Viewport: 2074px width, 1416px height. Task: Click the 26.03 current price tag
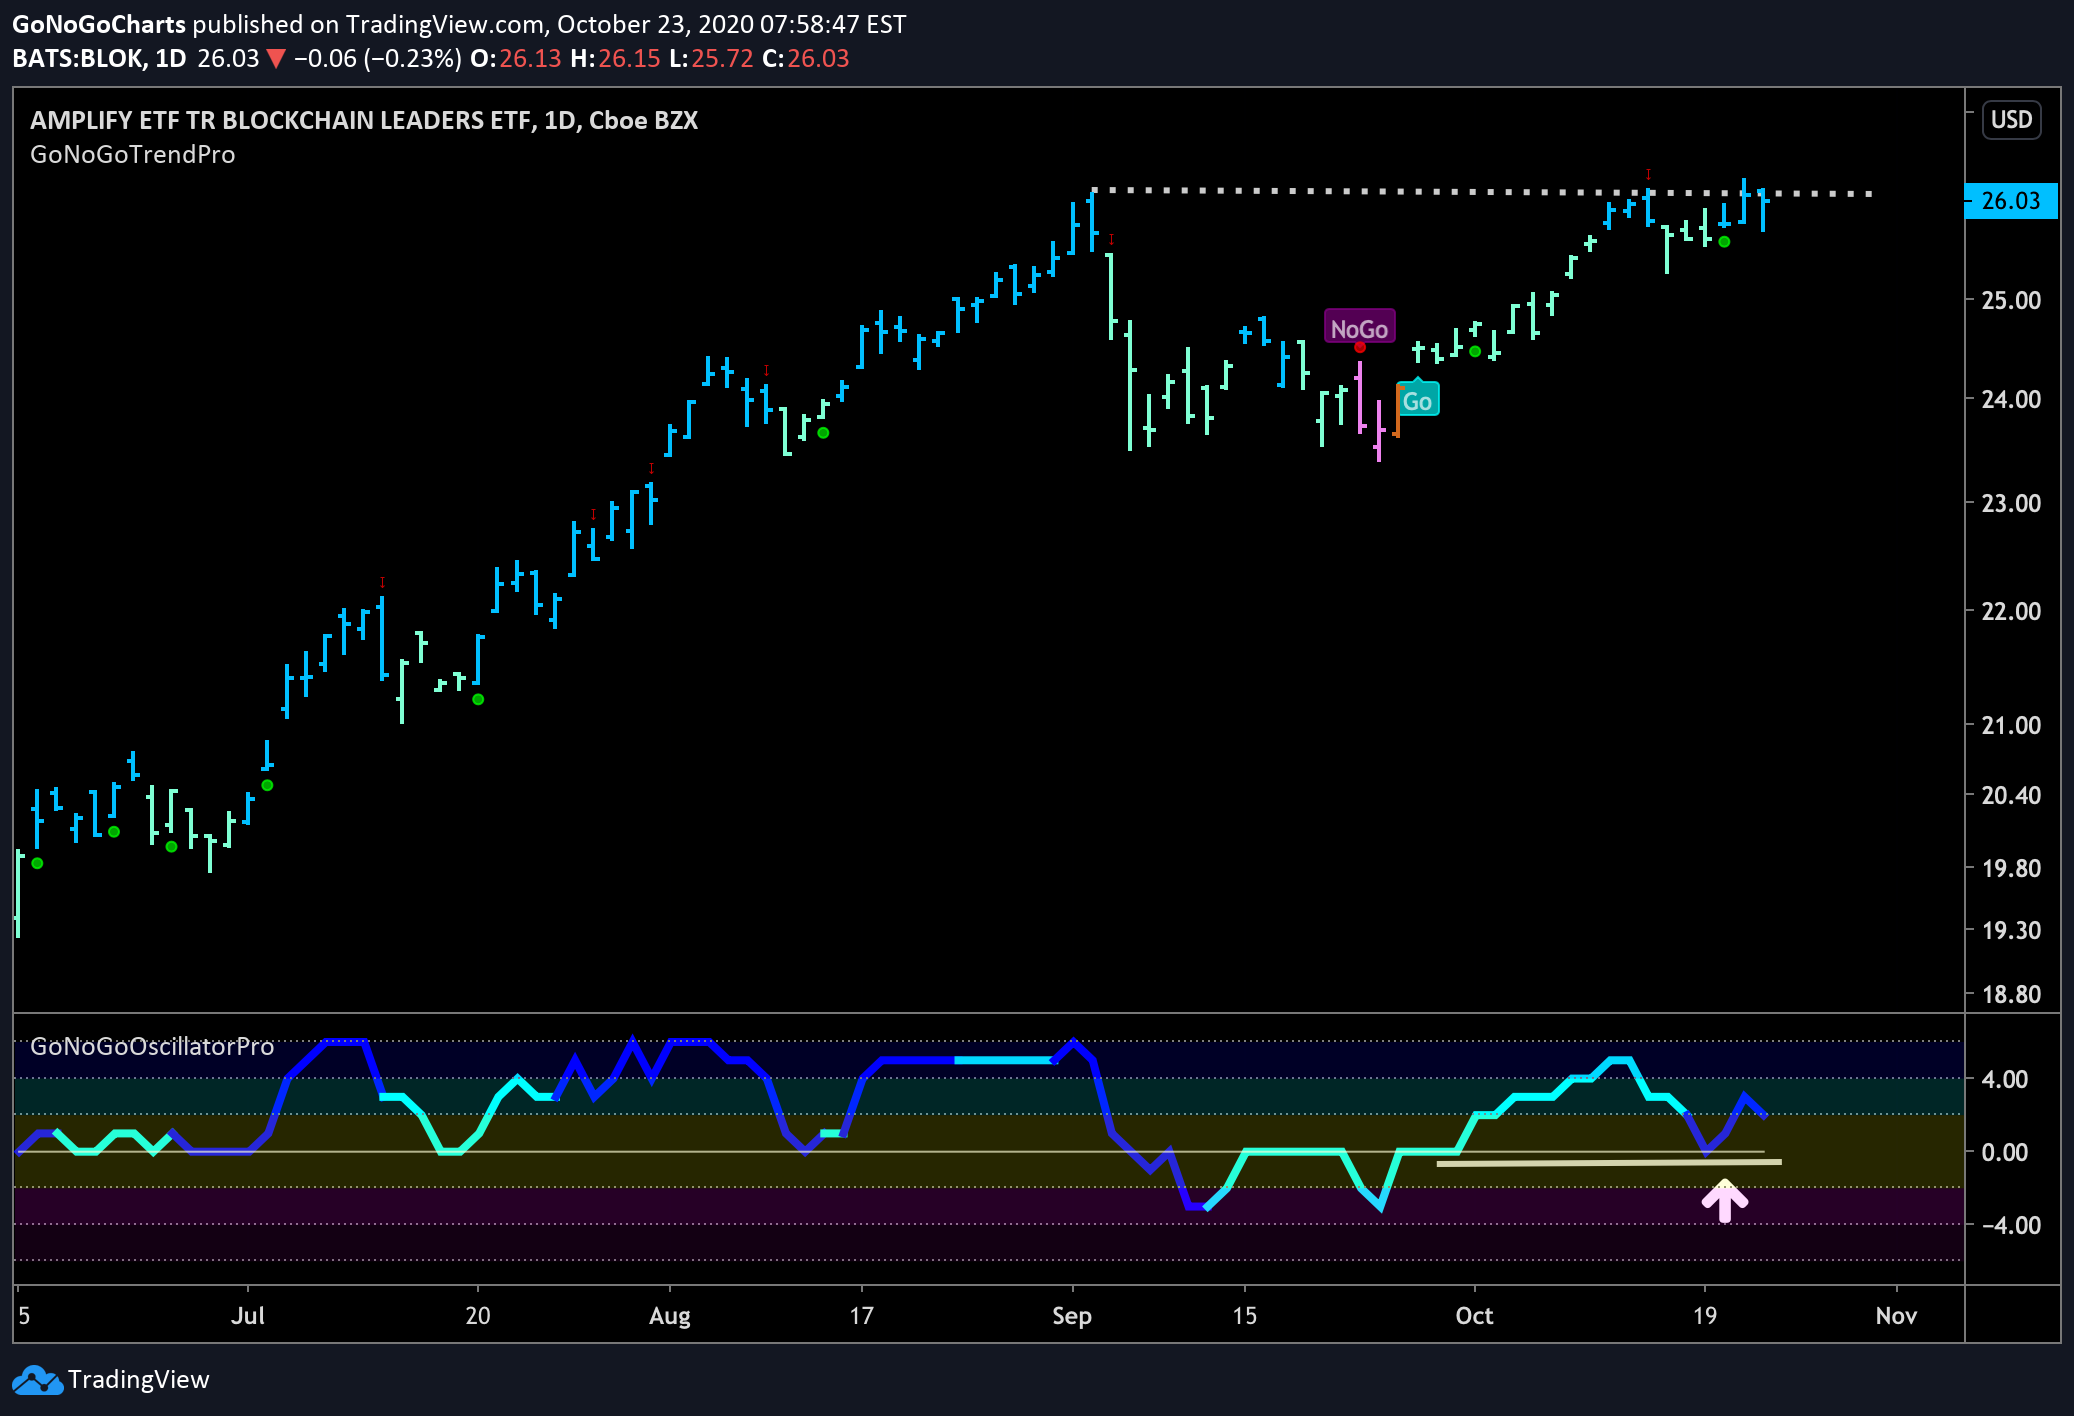pos(2011,201)
